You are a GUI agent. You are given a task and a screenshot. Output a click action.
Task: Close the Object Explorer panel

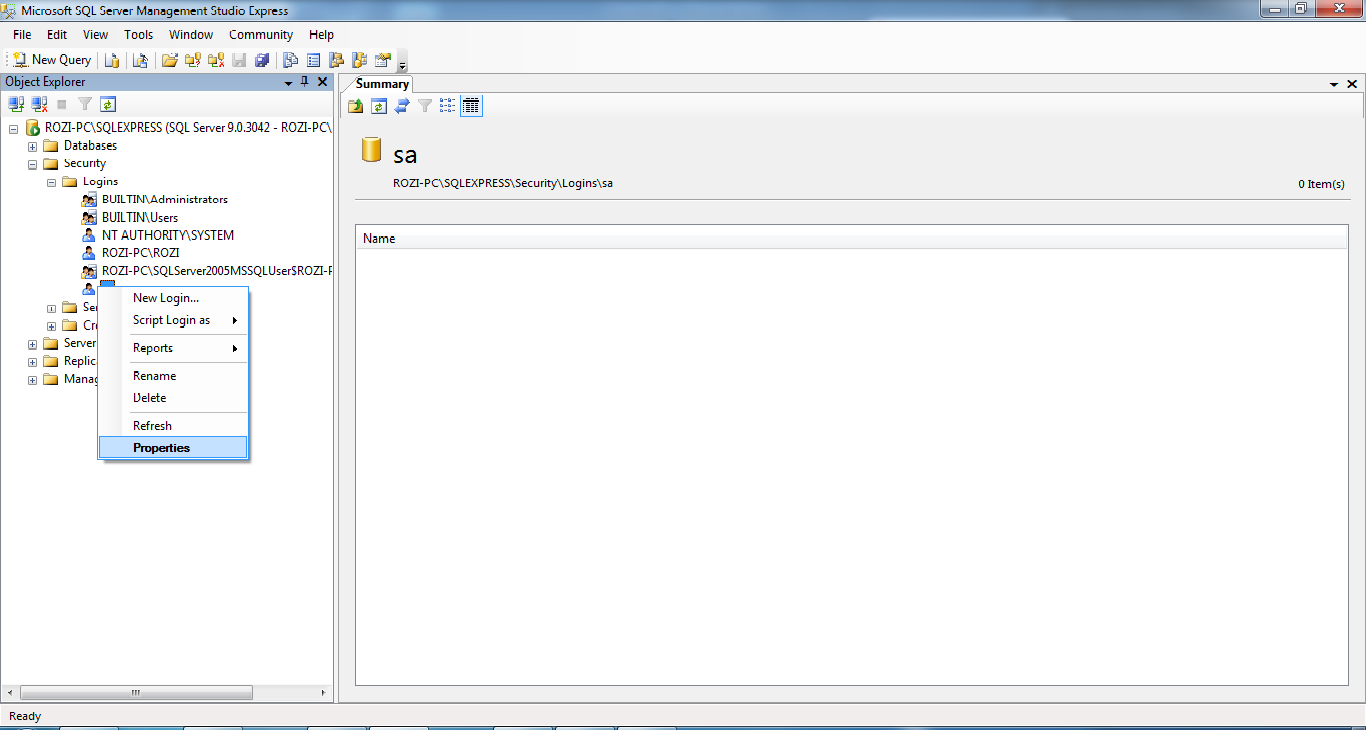(x=322, y=82)
